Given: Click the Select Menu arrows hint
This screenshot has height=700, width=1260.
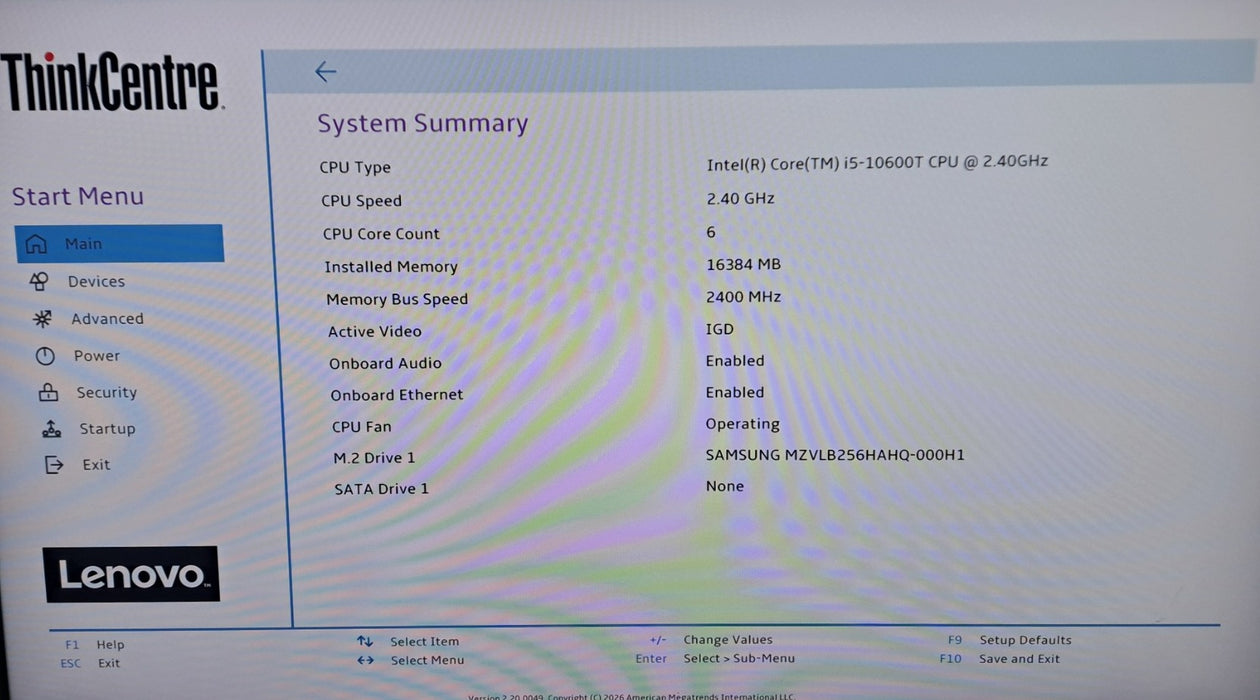Looking at the screenshot, I should pos(410,660).
